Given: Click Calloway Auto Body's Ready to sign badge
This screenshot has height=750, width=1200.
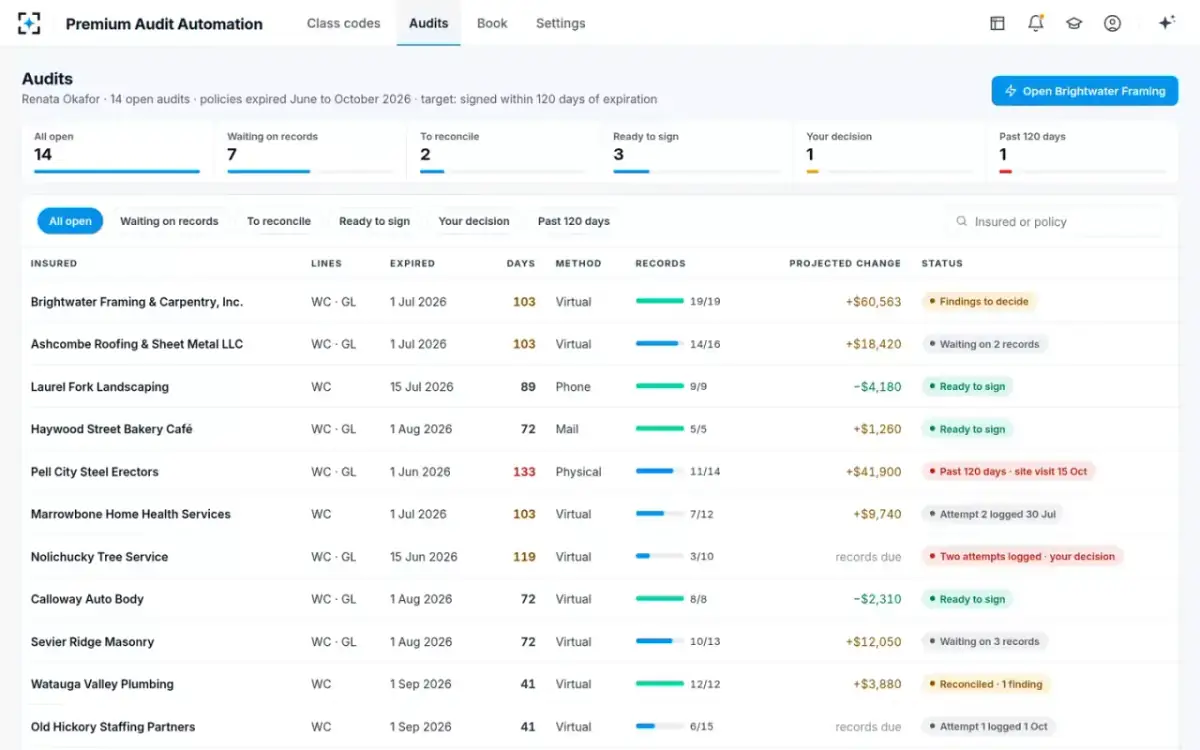Looking at the screenshot, I should click(x=967, y=599).
